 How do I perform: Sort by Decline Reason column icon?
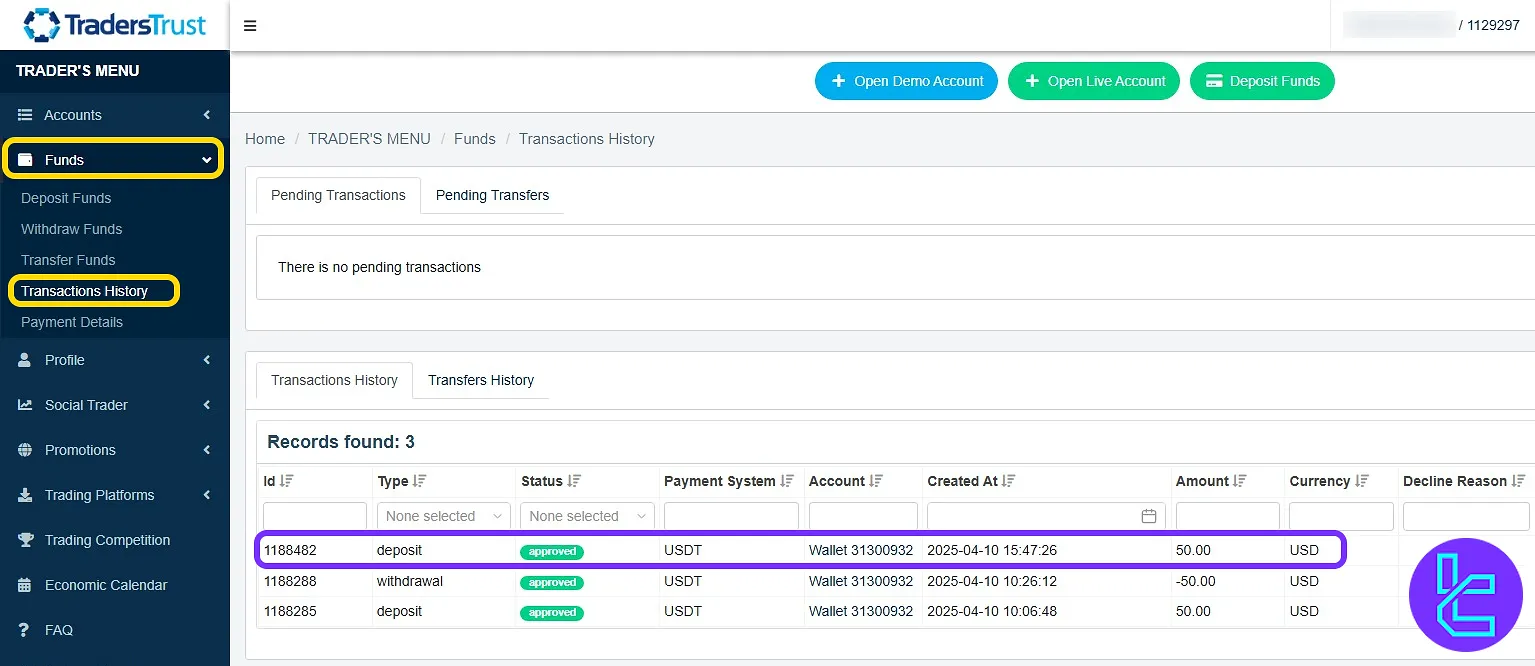(x=1519, y=481)
